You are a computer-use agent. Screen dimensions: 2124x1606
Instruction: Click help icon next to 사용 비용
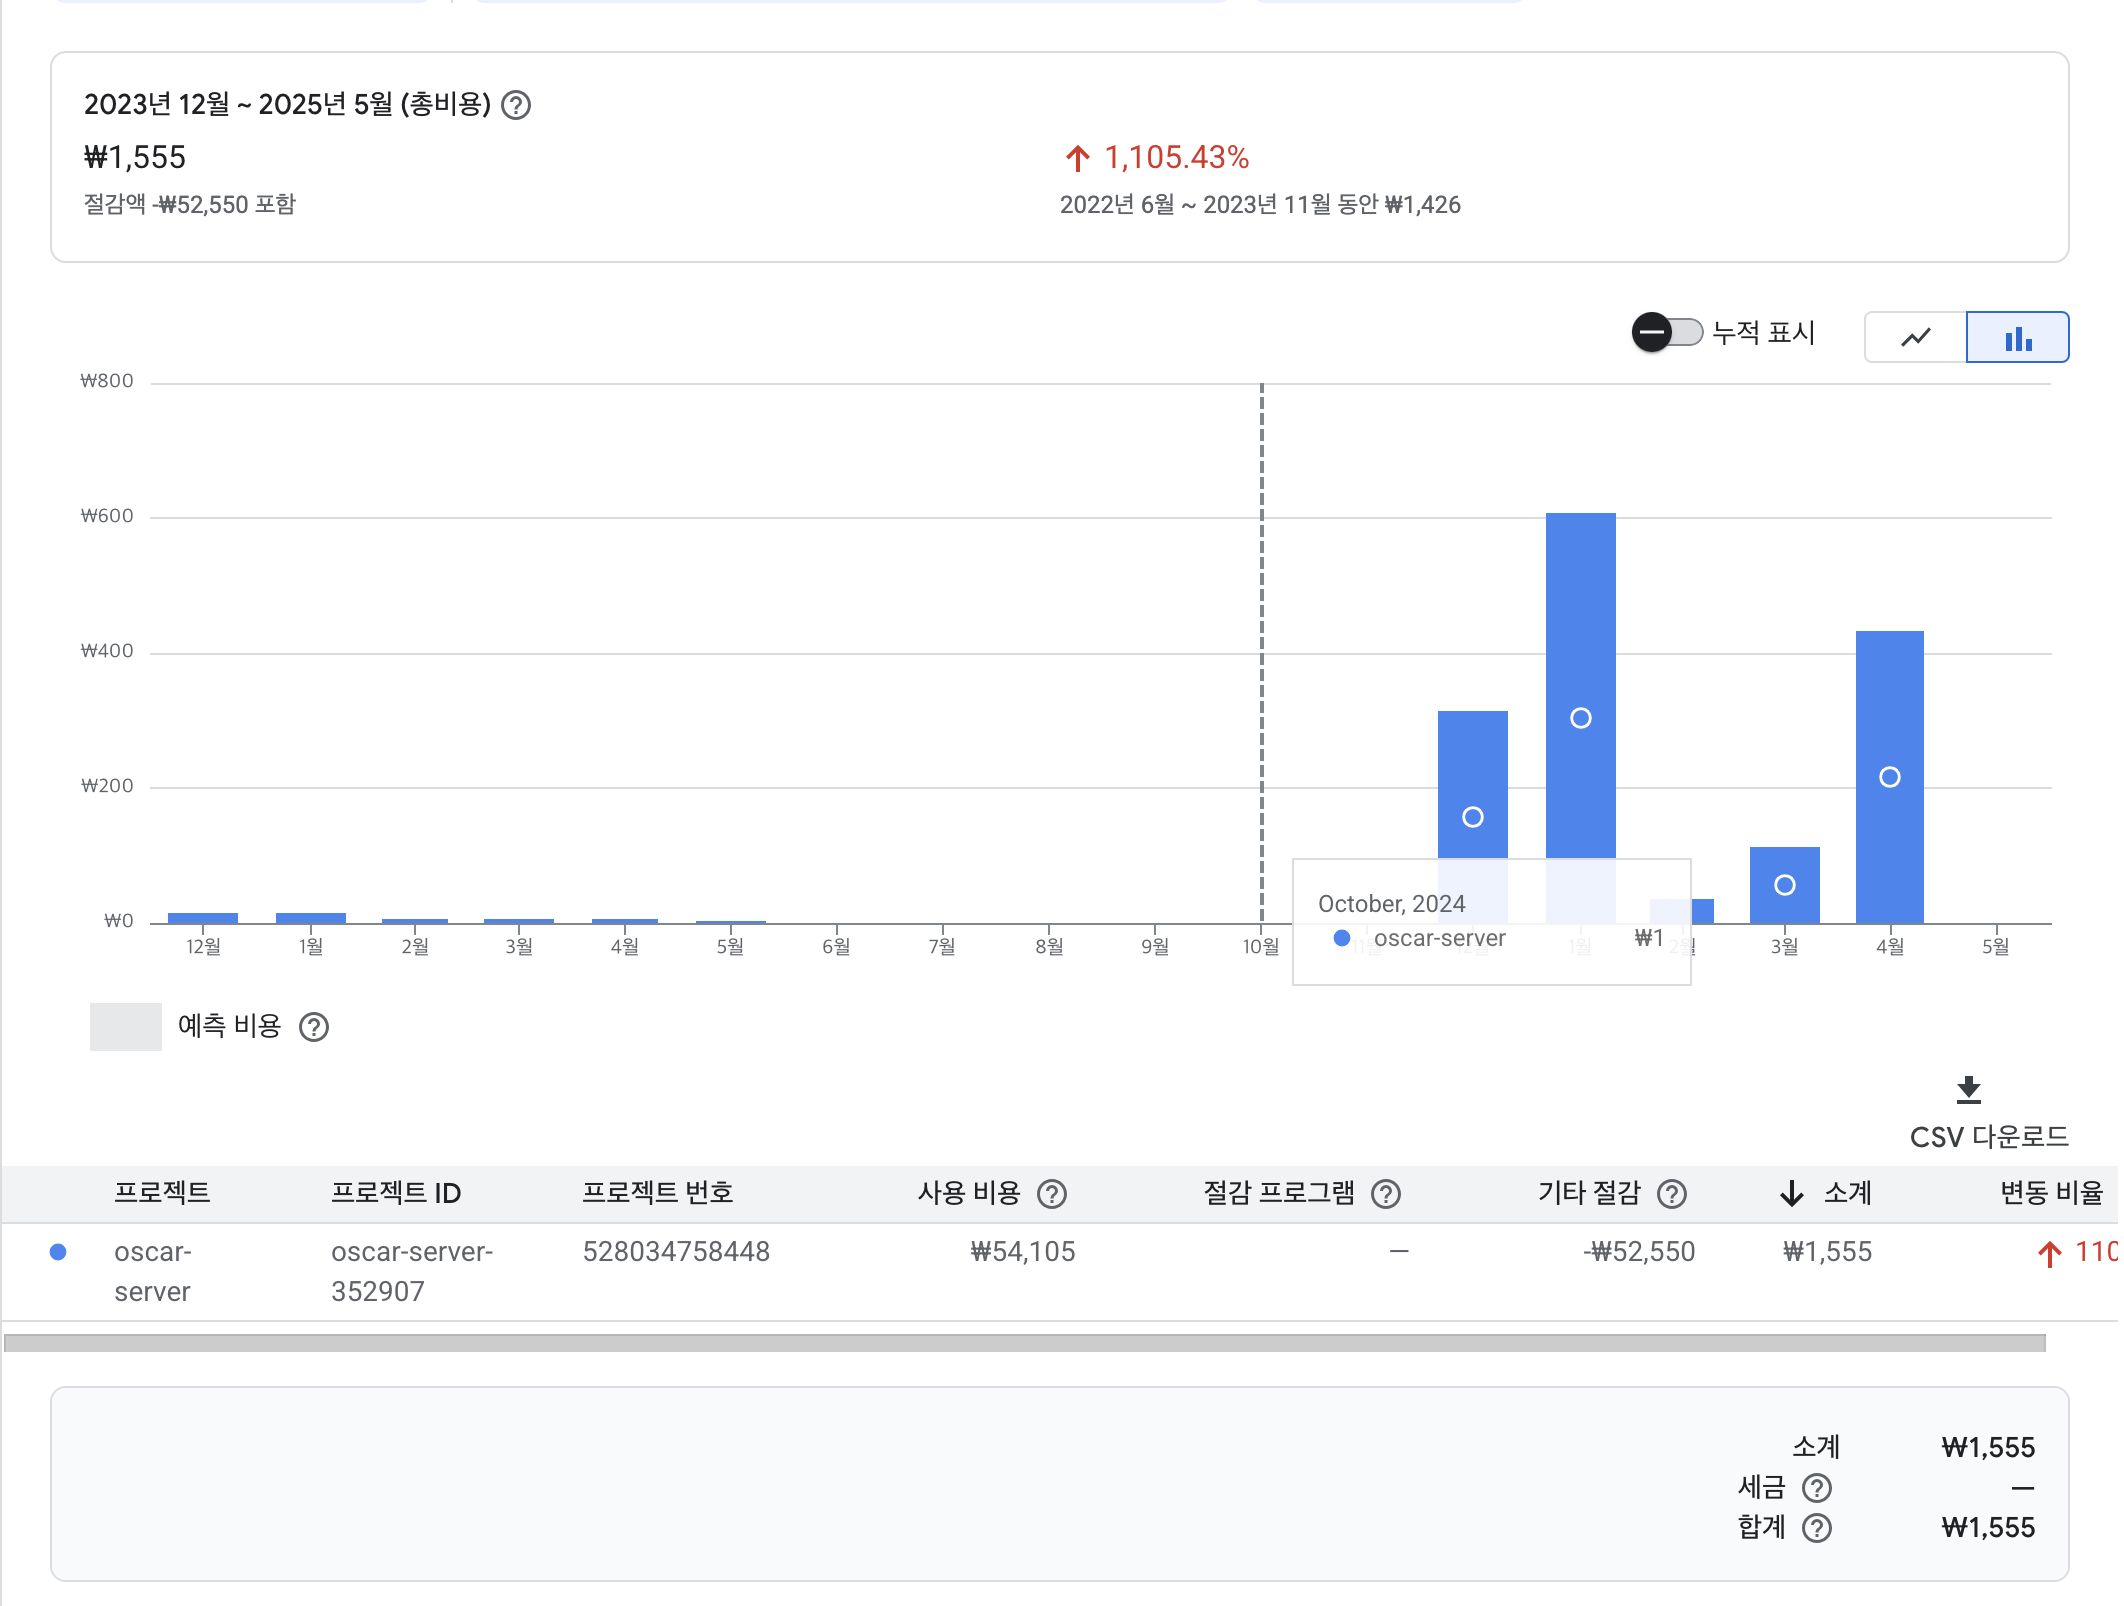[x=1052, y=1194]
